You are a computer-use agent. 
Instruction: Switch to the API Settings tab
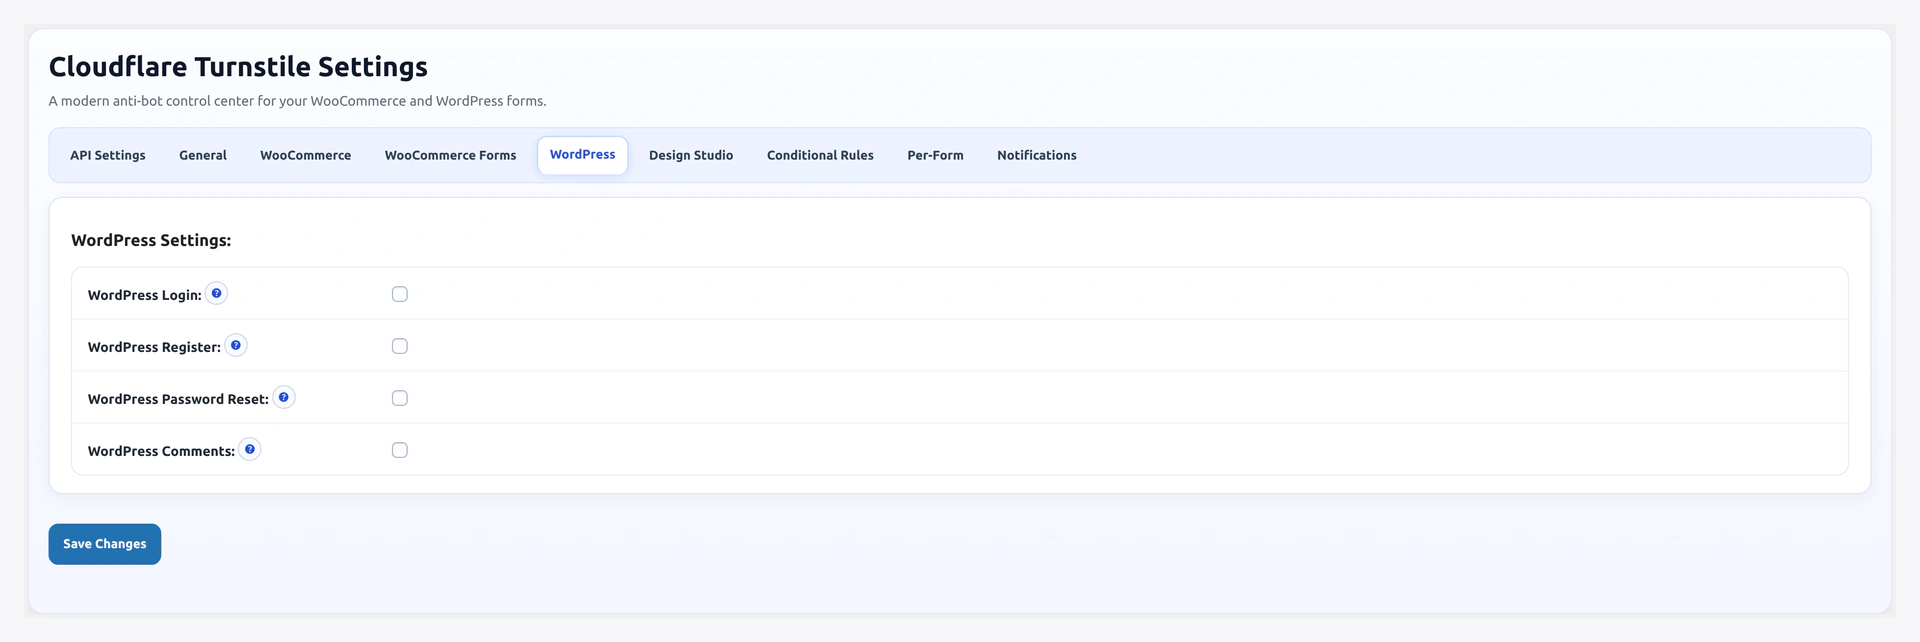tap(108, 155)
